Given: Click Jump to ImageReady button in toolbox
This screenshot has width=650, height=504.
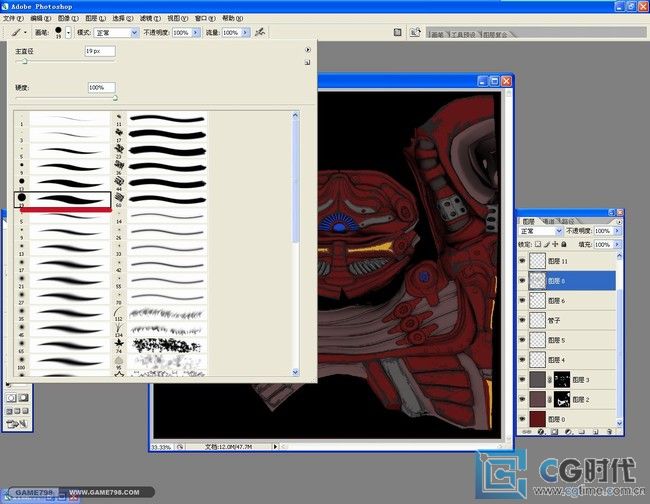Looking at the screenshot, I should point(17,424).
